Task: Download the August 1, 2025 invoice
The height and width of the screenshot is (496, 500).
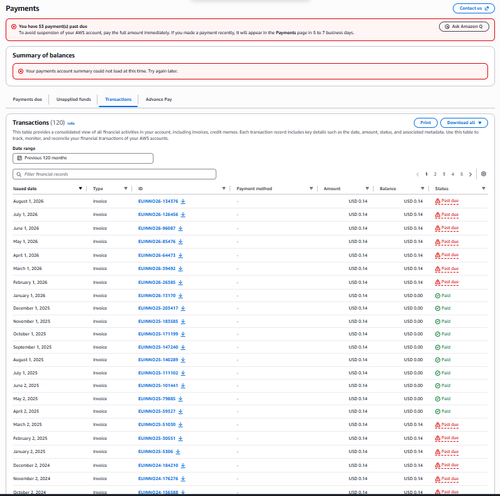Action: tap(183, 360)
